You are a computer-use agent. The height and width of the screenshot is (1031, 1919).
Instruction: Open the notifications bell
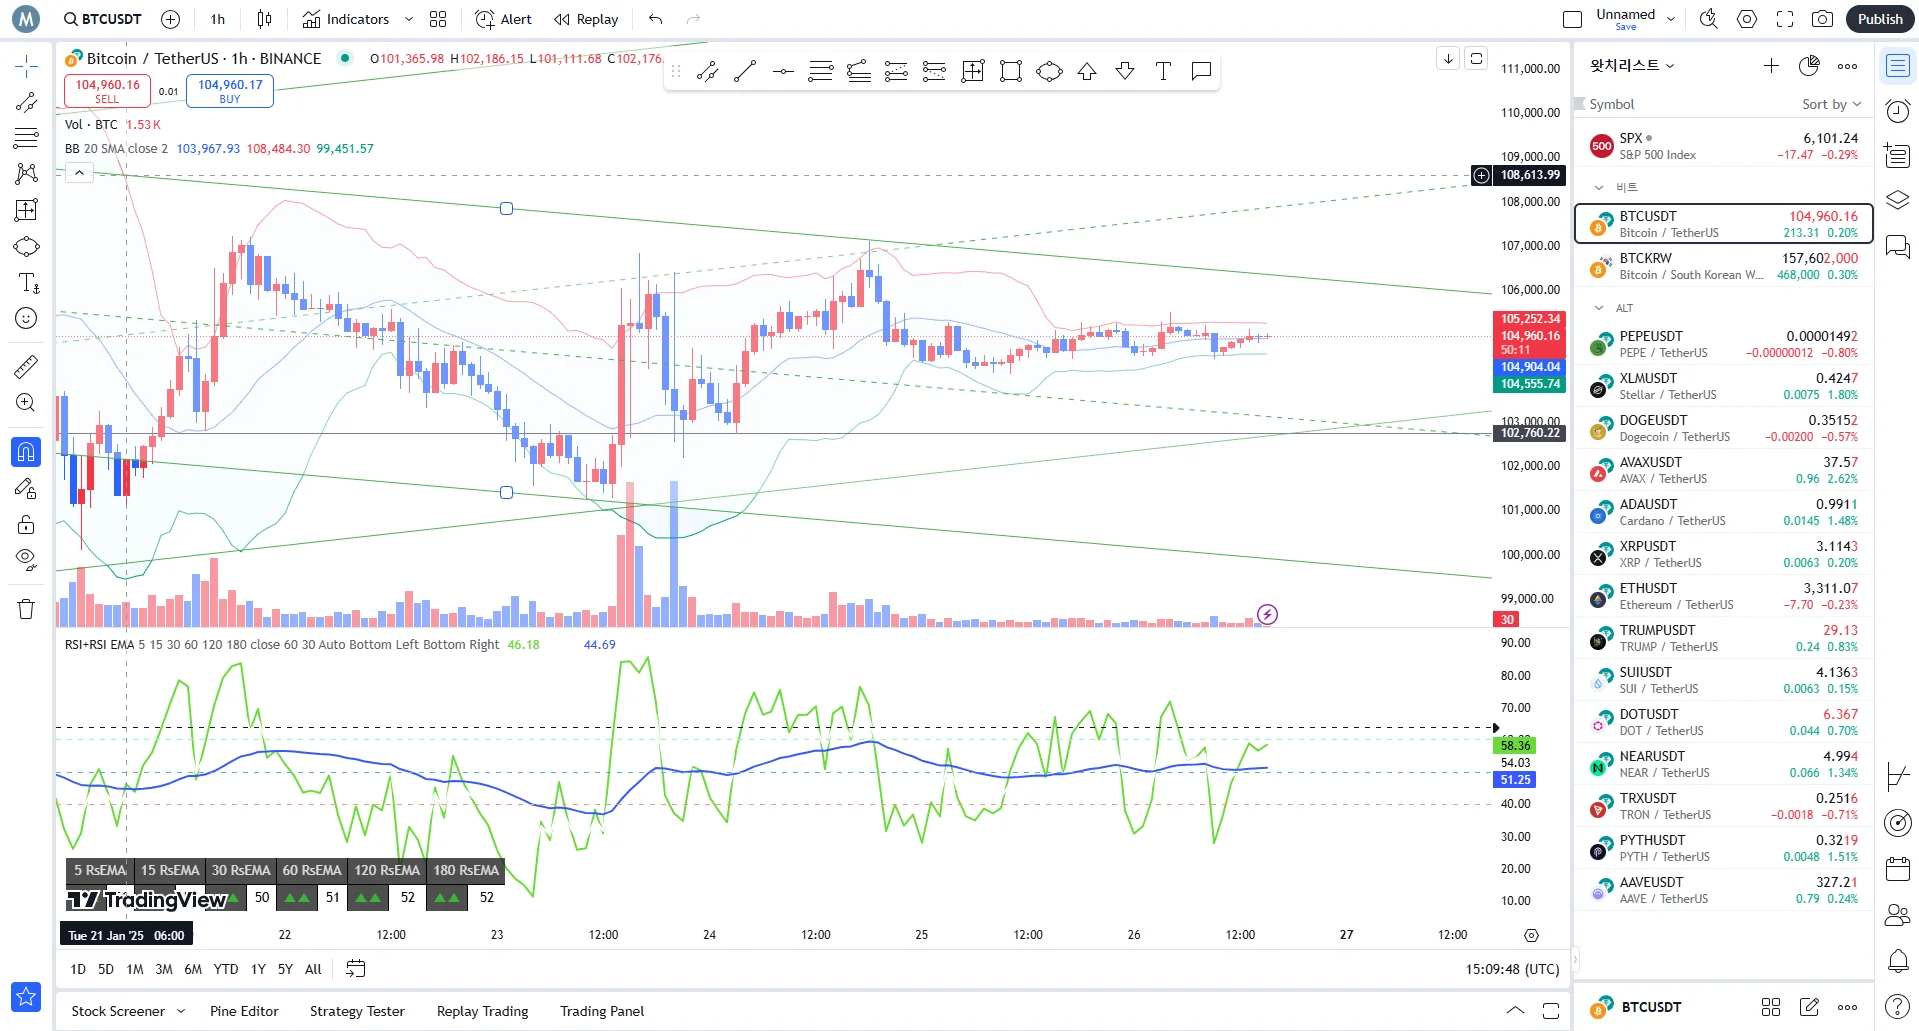1897,961
